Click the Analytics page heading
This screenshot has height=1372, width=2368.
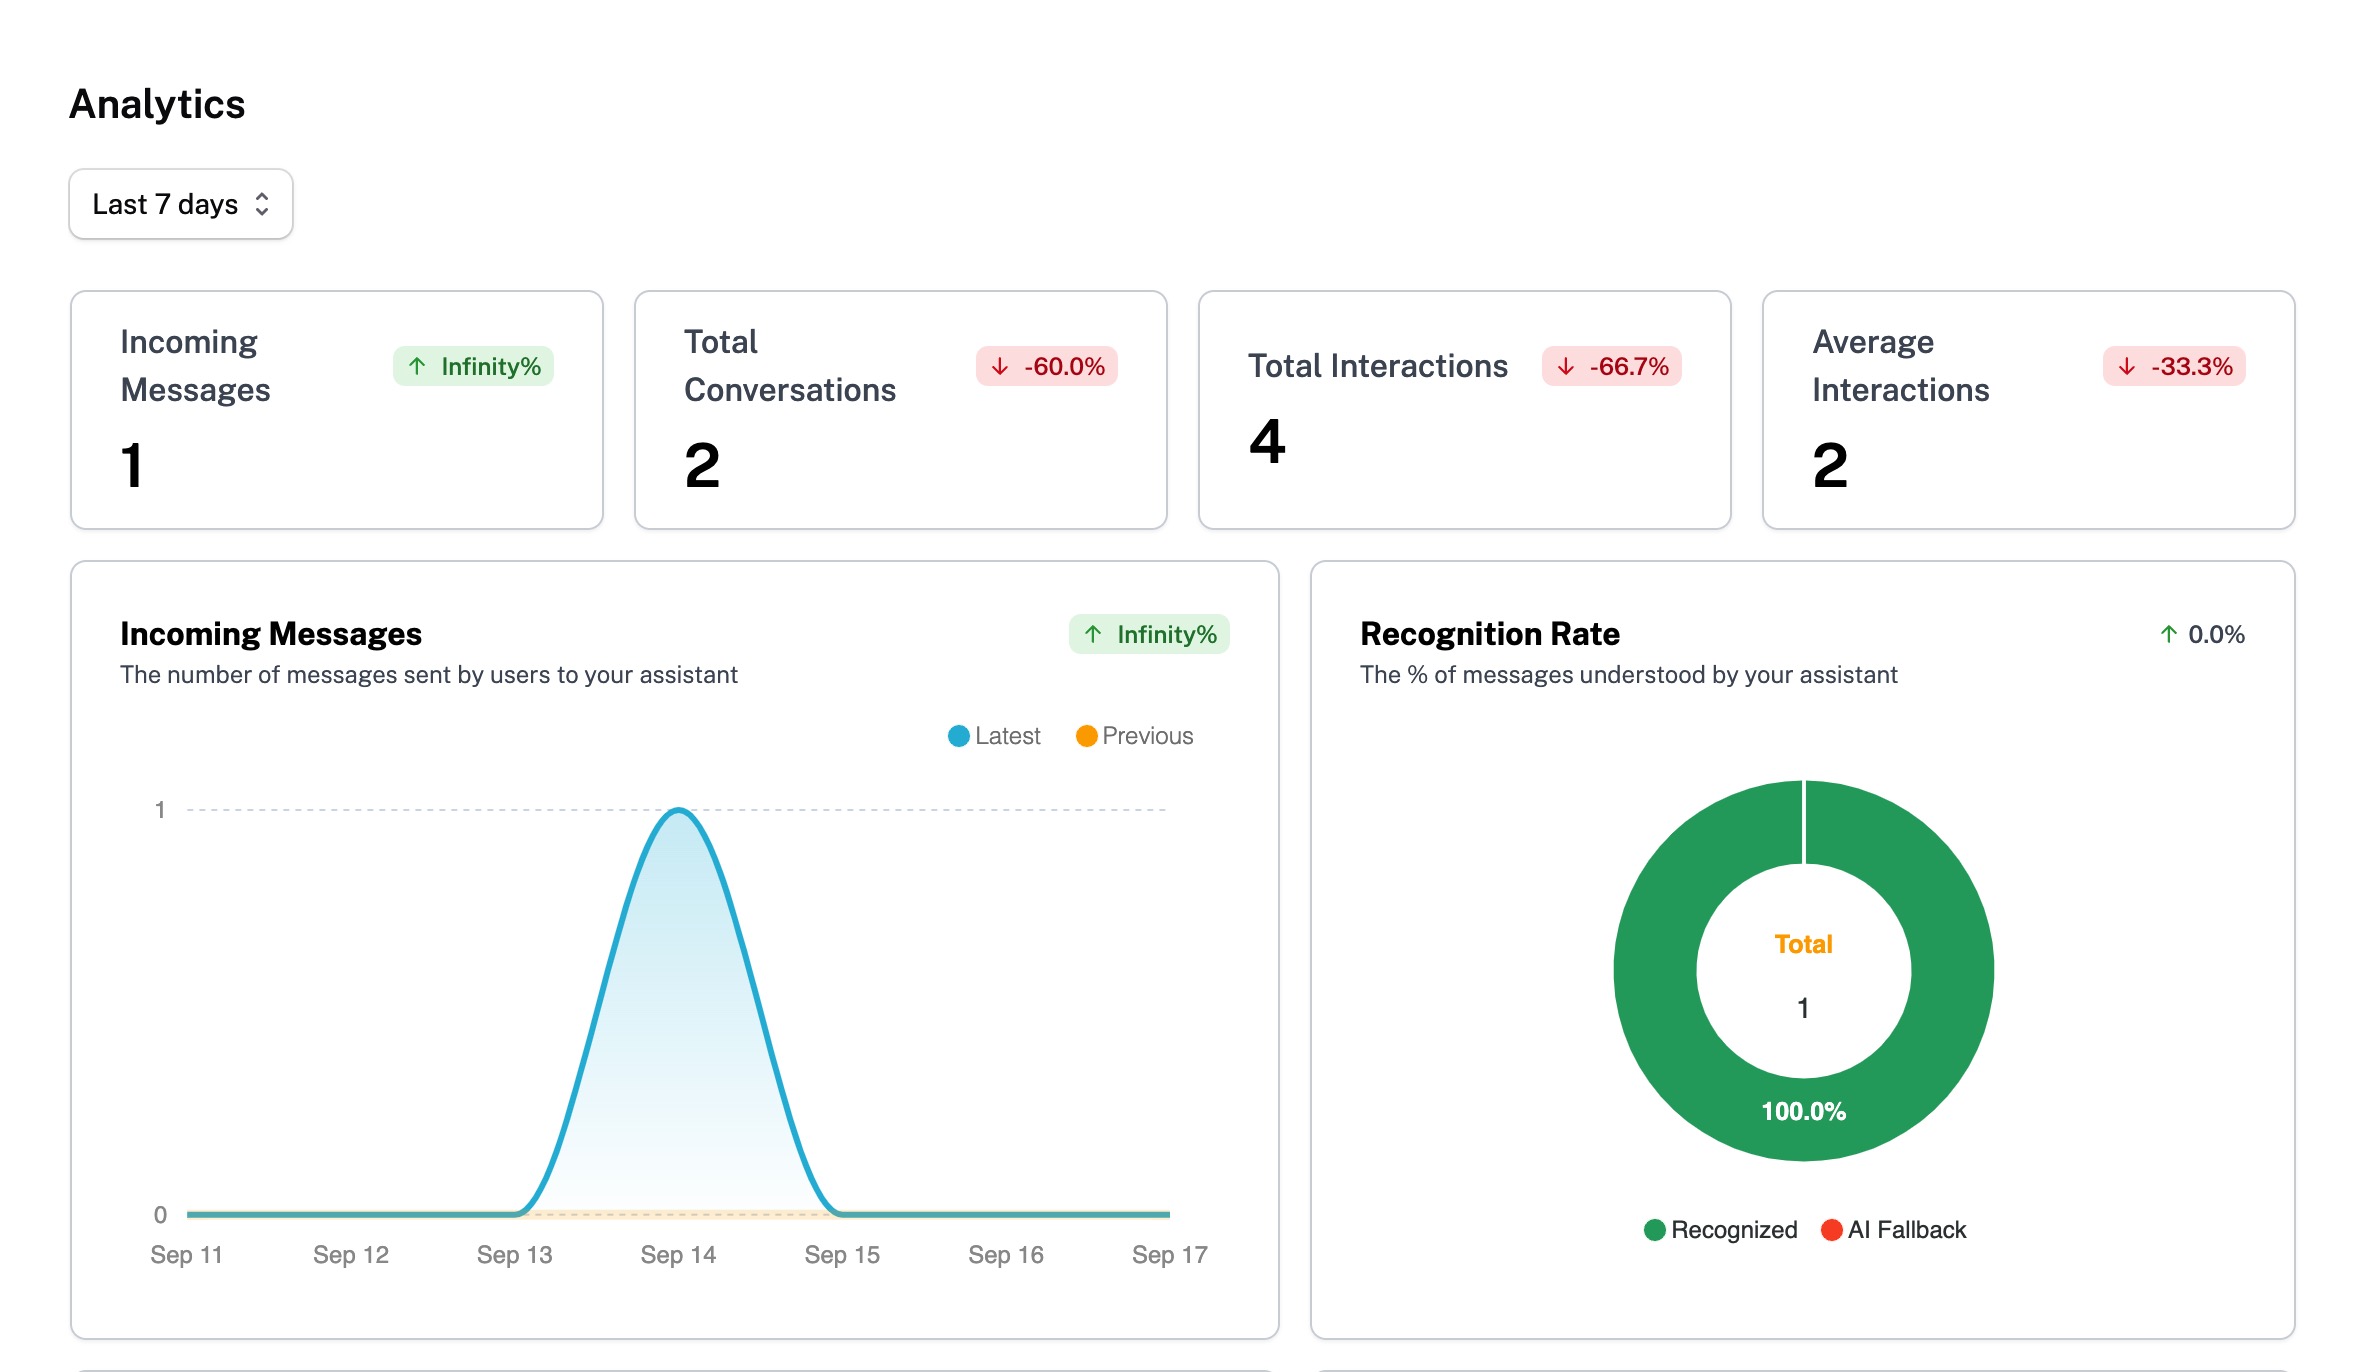157,104
